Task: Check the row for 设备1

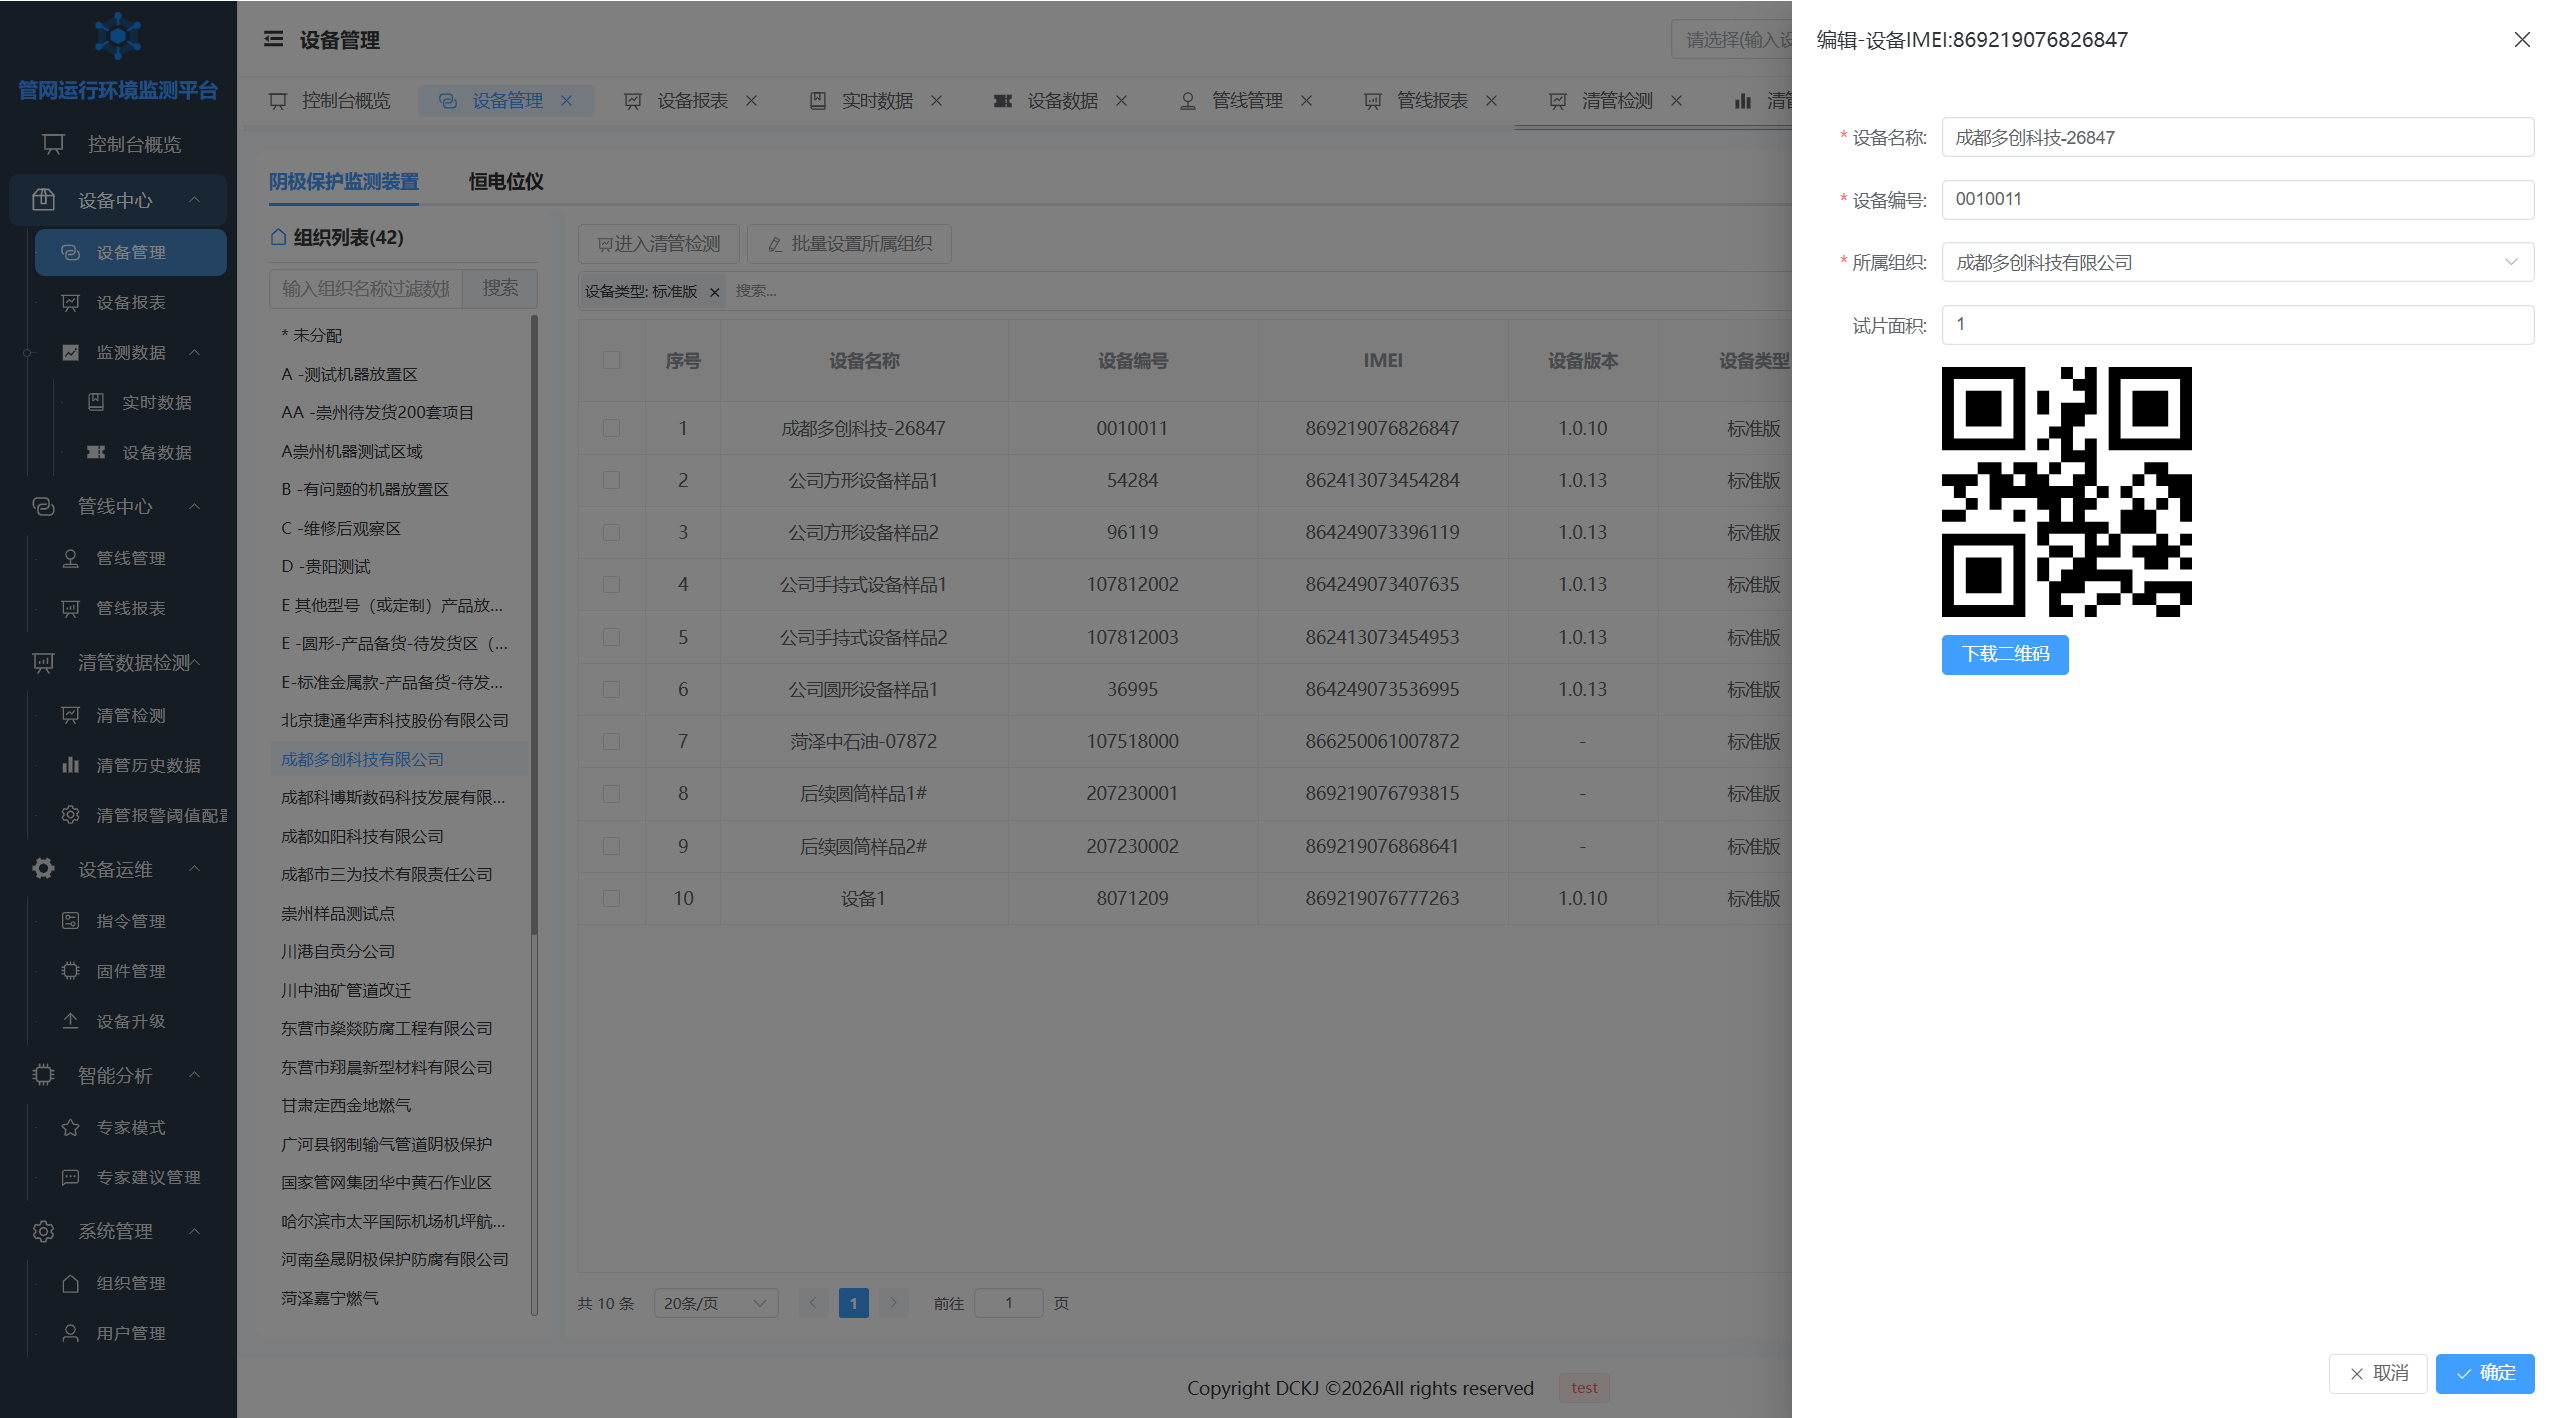Action: pos(611,898)
